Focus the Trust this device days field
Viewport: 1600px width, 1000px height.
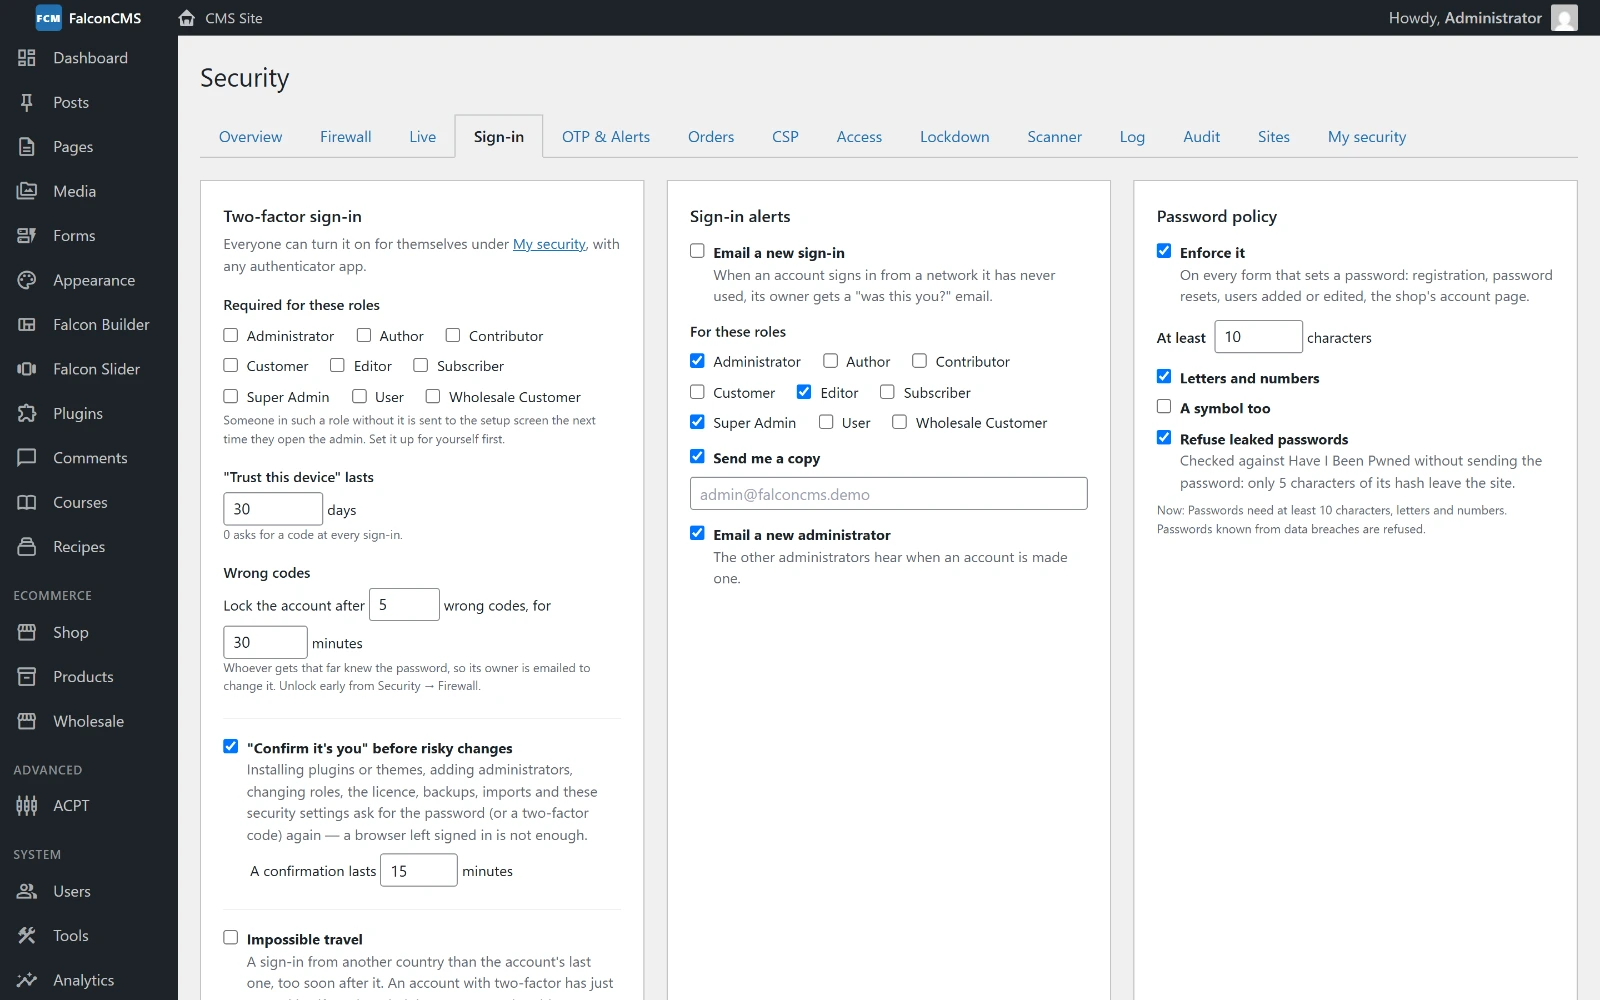(273, 509)
